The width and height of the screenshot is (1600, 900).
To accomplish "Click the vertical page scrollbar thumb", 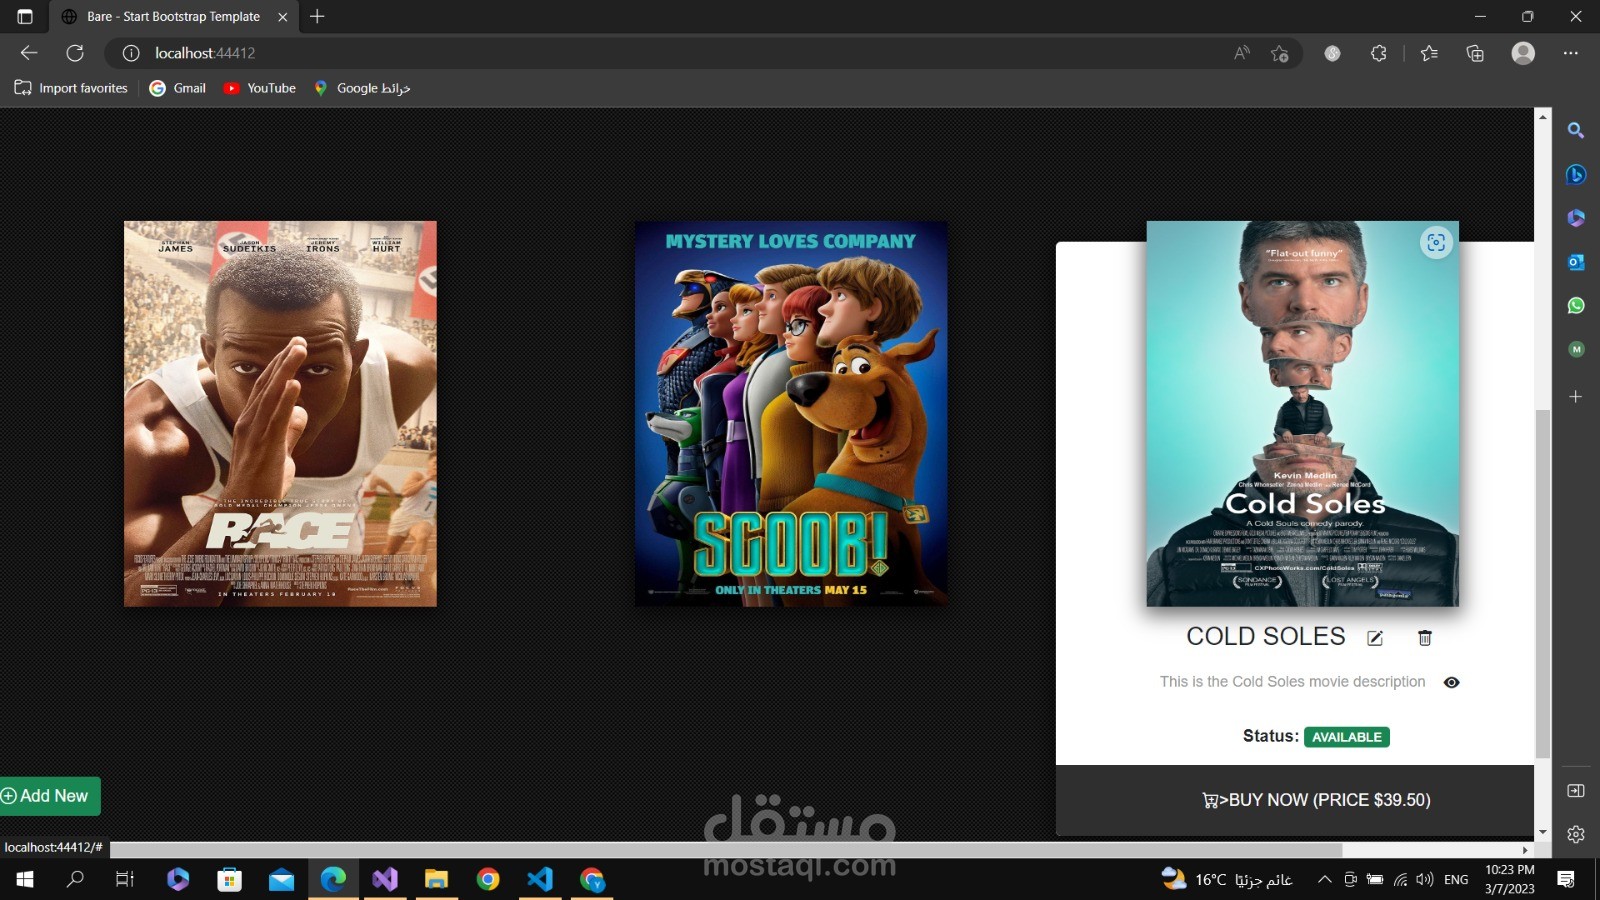I will pos(1543,583).
